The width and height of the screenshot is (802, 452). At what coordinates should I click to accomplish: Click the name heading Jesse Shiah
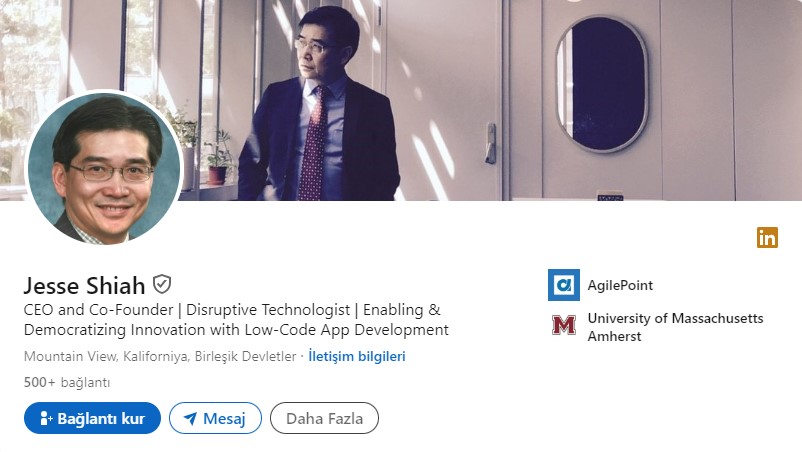84,285
